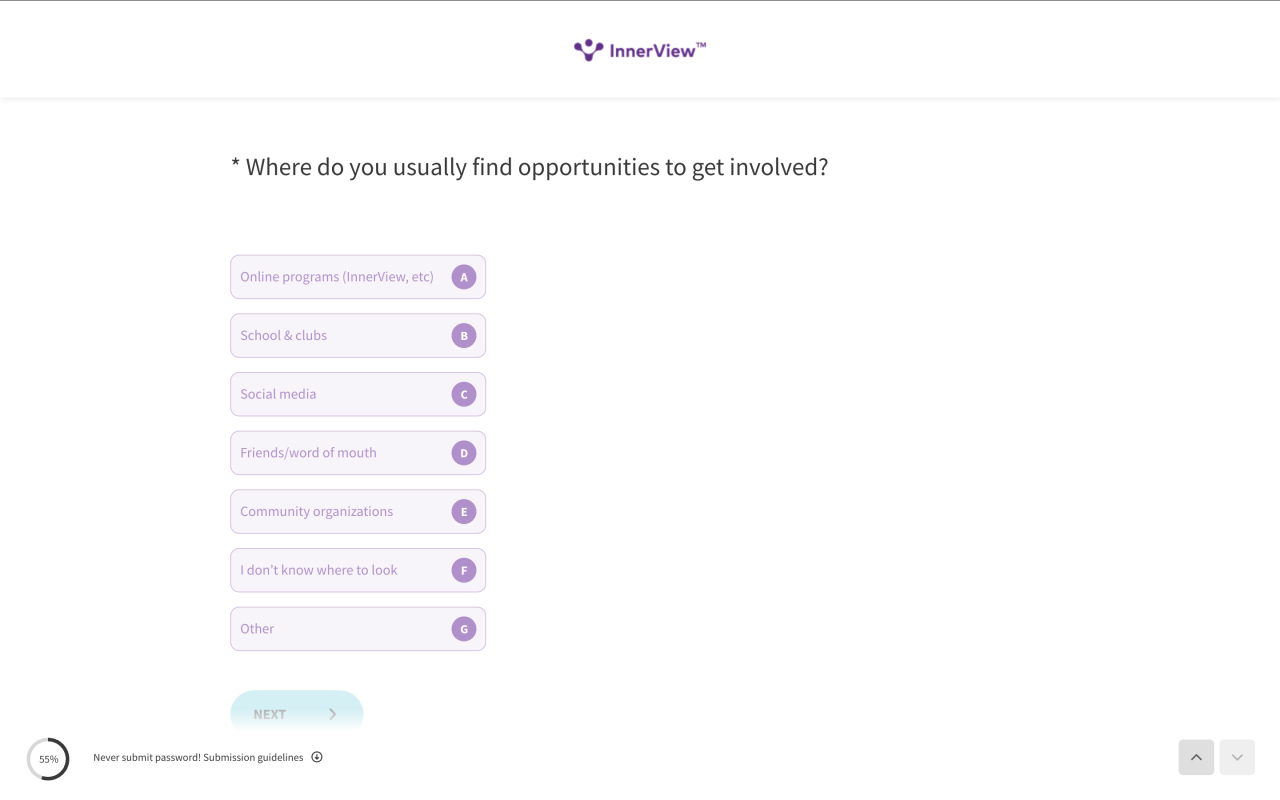Select the Online programs (InnerView, etc) option
Viewport: 1280px width, 800px height.
pos(358,277)
